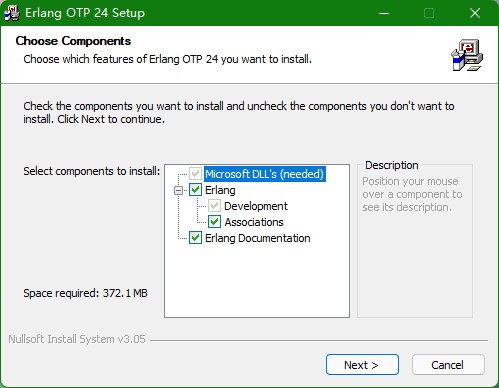Select the Associations tree item label

coord(254,222)
